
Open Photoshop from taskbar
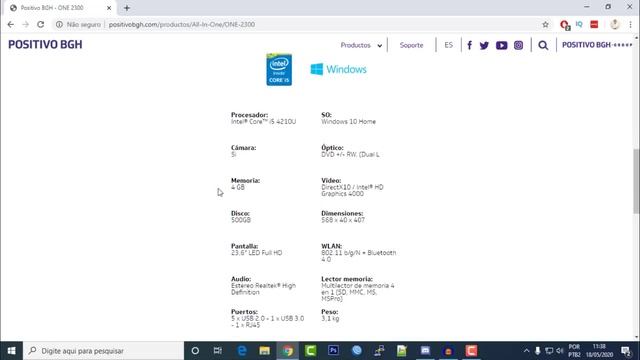(x=333, y=351)
